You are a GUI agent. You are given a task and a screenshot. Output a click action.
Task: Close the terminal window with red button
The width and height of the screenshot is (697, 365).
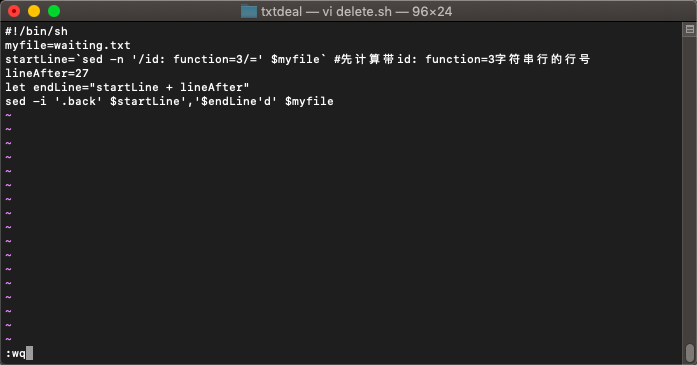[14, 11]
